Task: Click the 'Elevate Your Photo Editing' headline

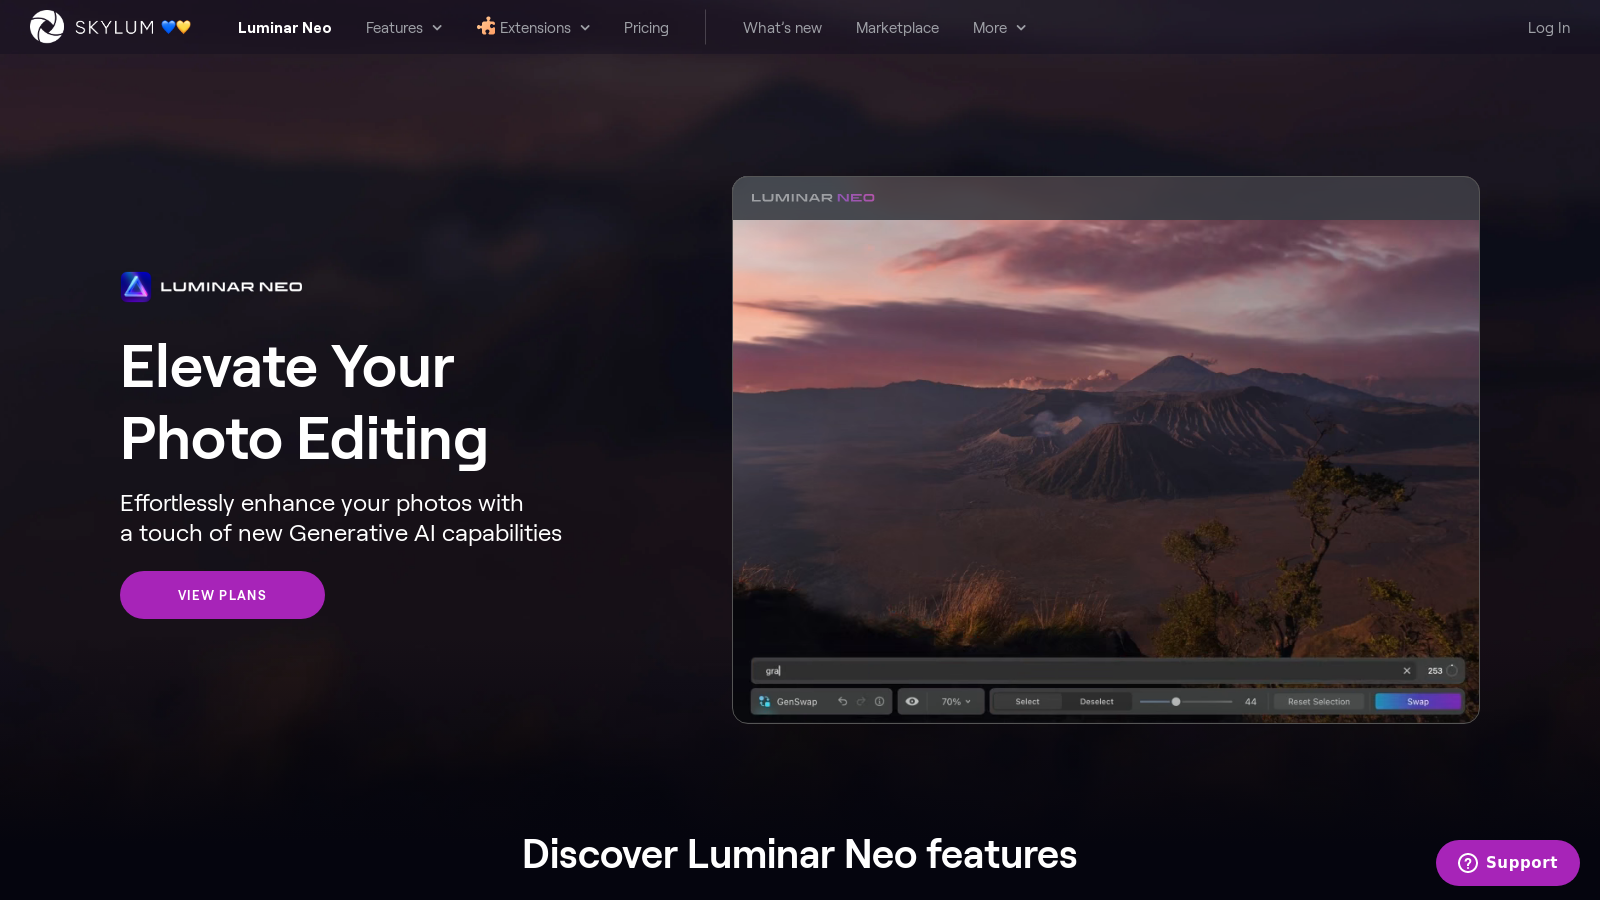Action: click(x=304, y=403)
